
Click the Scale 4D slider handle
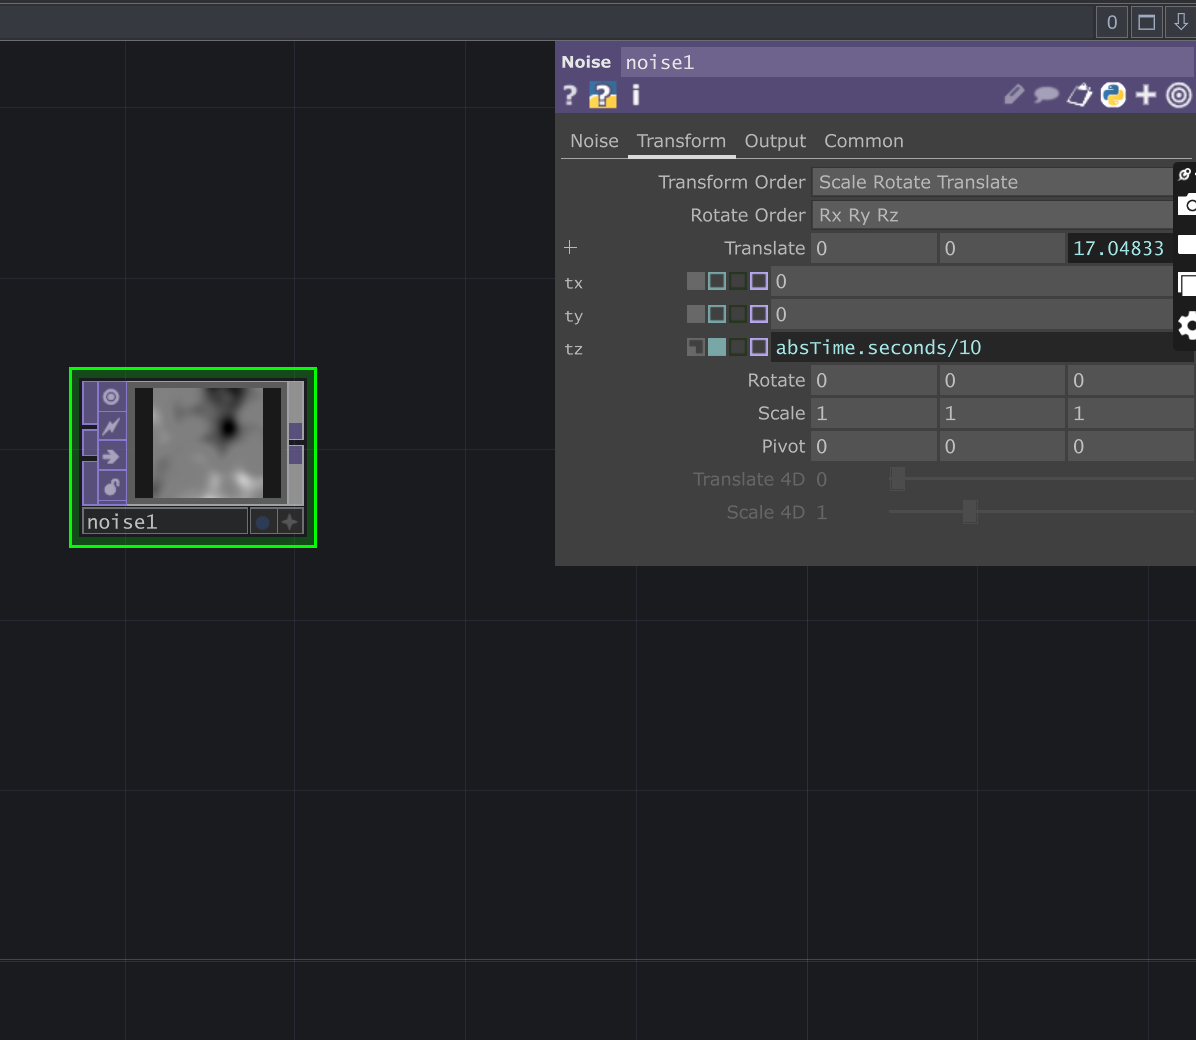coord(969,512)
